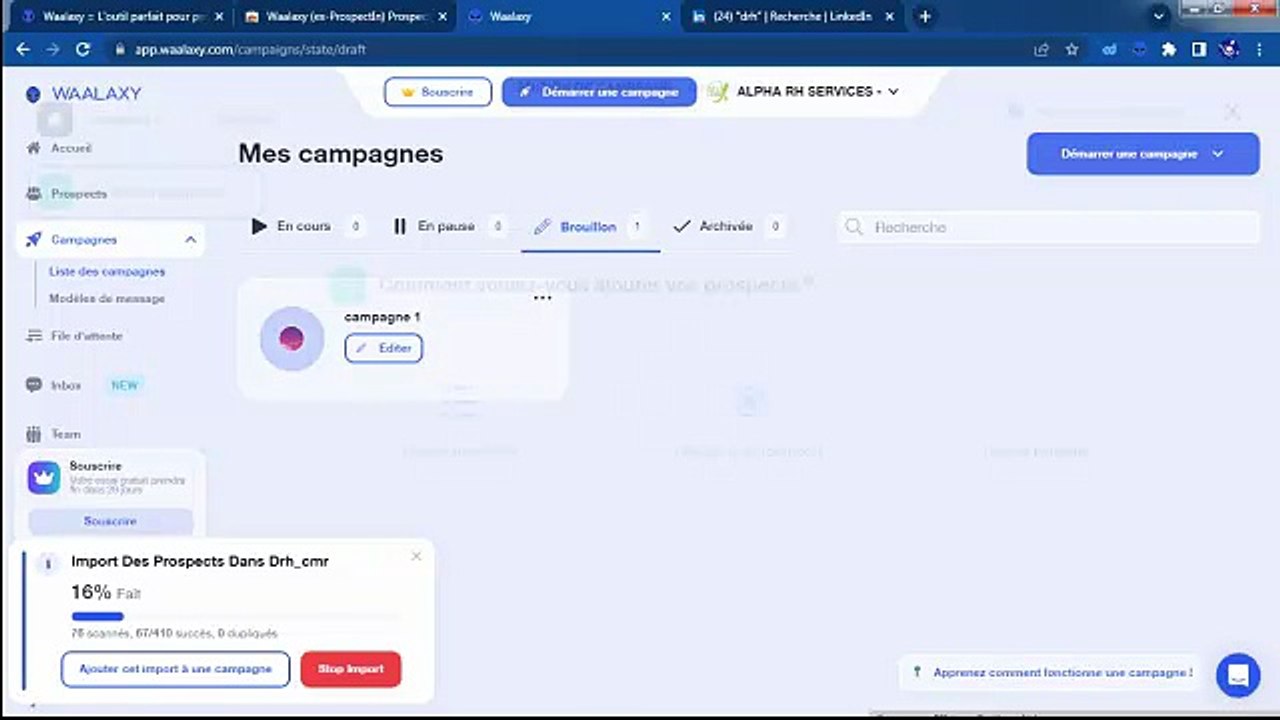1280x720 pixels.
Task: Close the import prospects notification
Action: pyautogui.click(x=416, y=556)
